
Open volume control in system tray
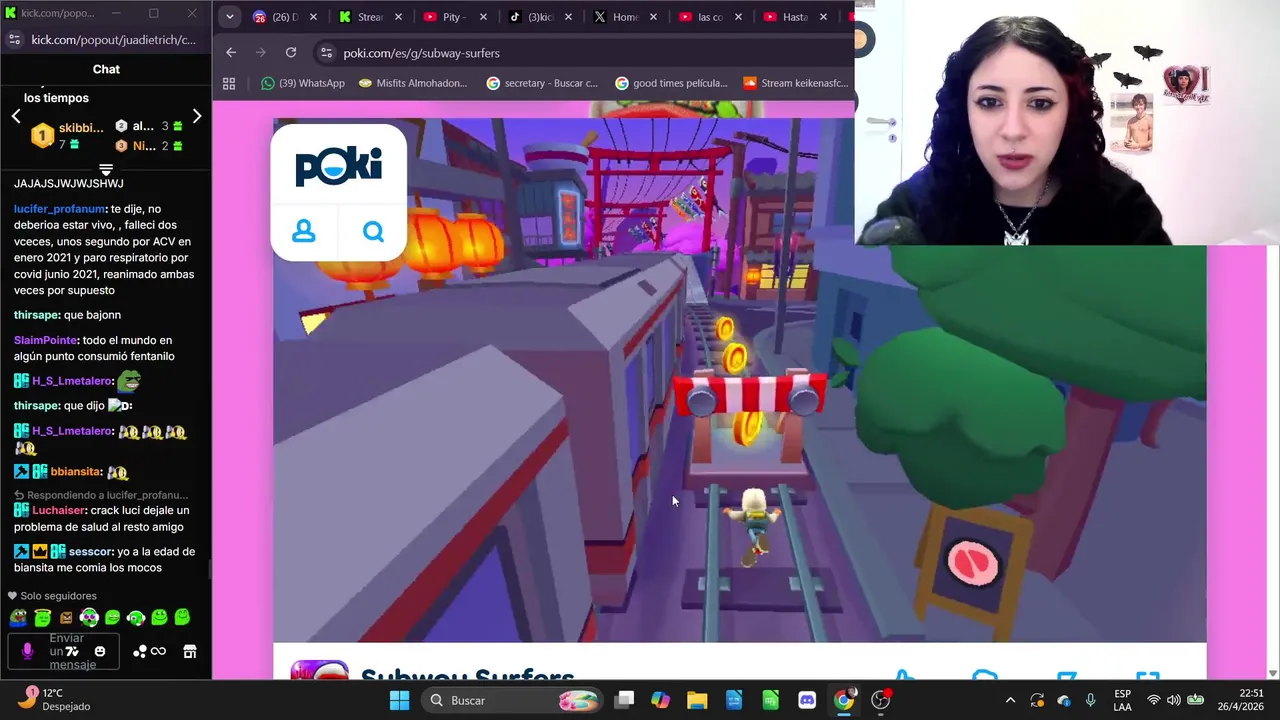pos(1174,700)
